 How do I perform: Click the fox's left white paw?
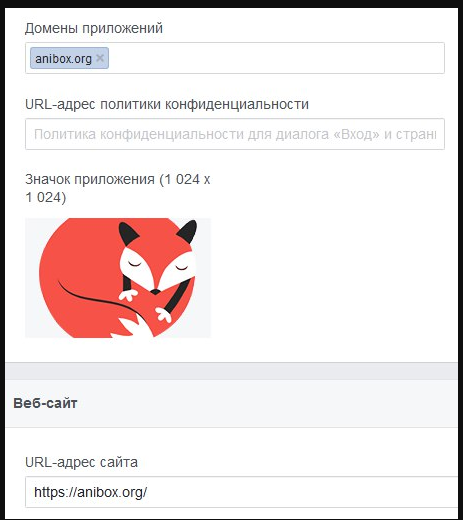128,295
